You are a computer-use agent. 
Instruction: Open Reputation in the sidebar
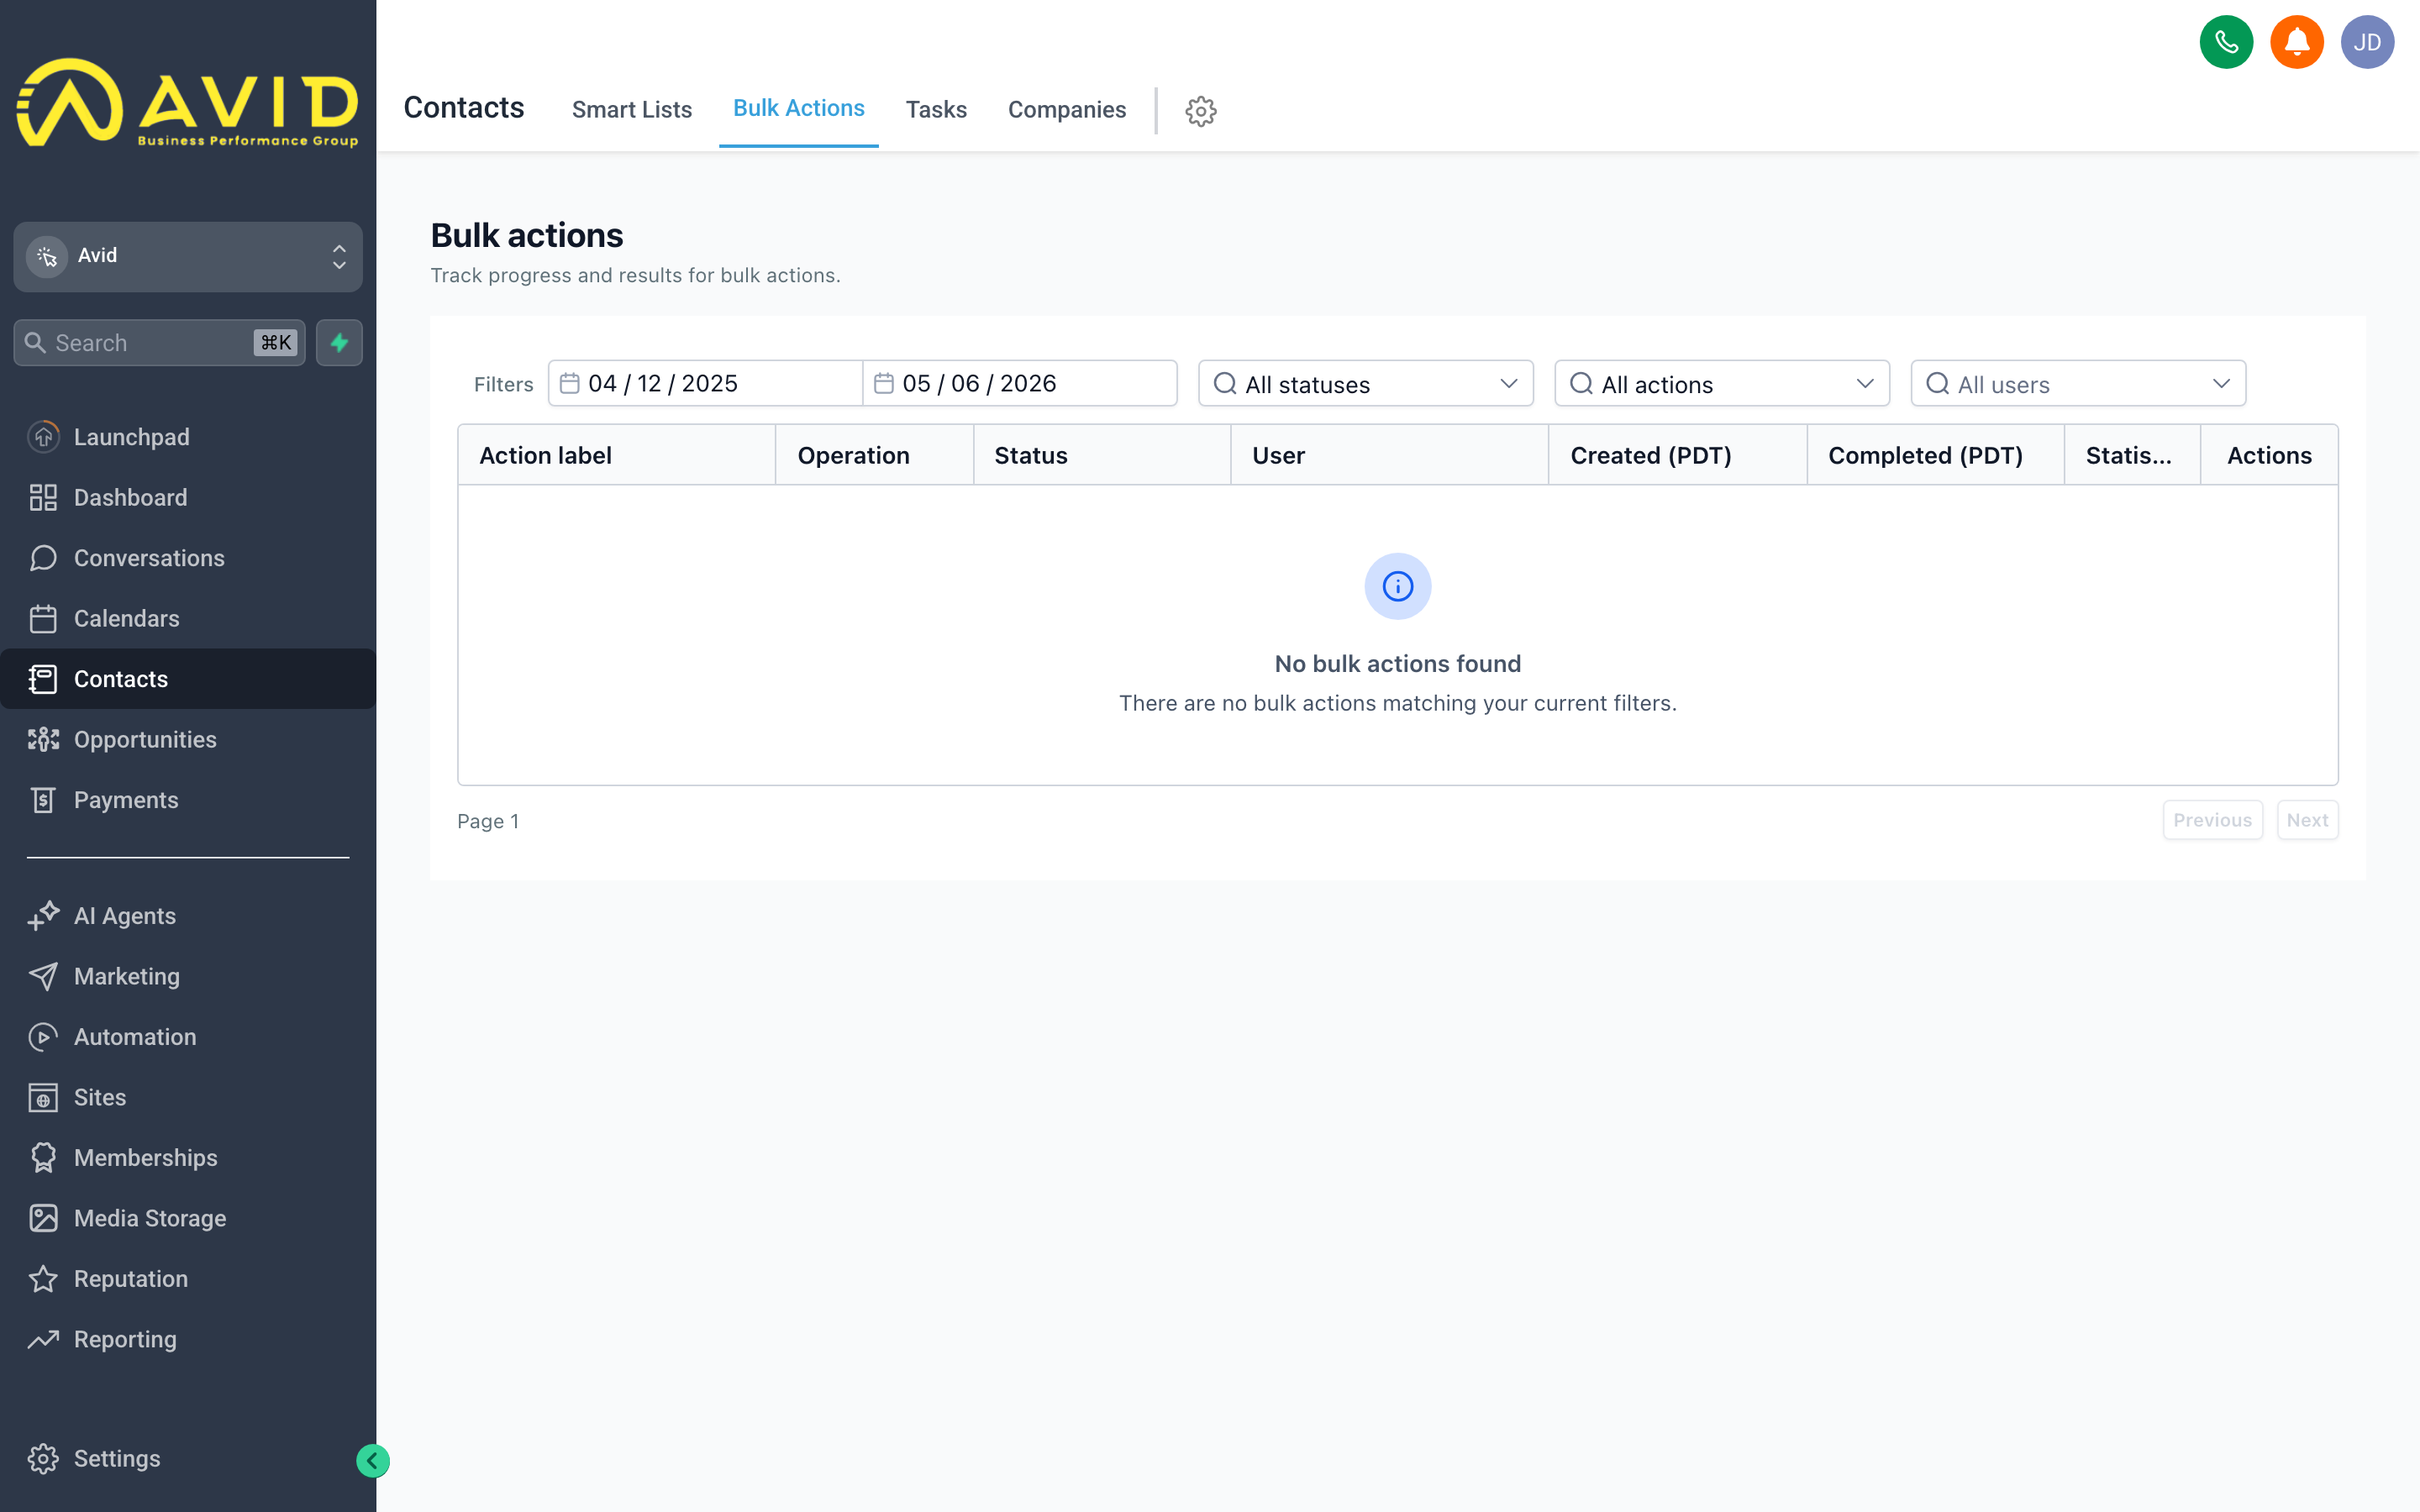188,1279
